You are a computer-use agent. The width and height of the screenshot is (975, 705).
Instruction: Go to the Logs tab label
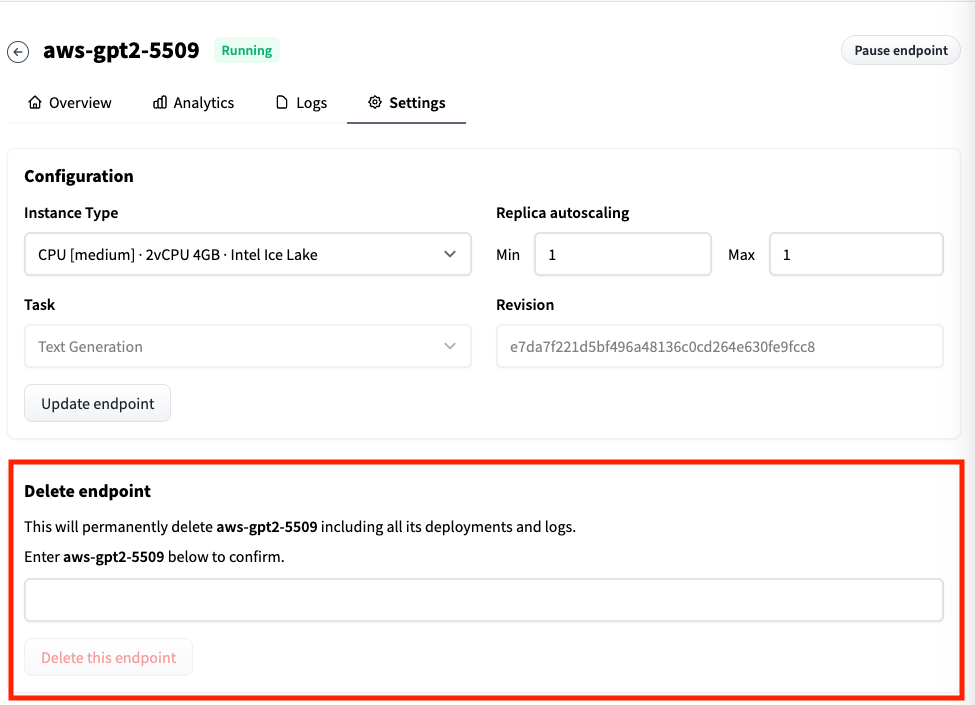[x=311, y=103]
